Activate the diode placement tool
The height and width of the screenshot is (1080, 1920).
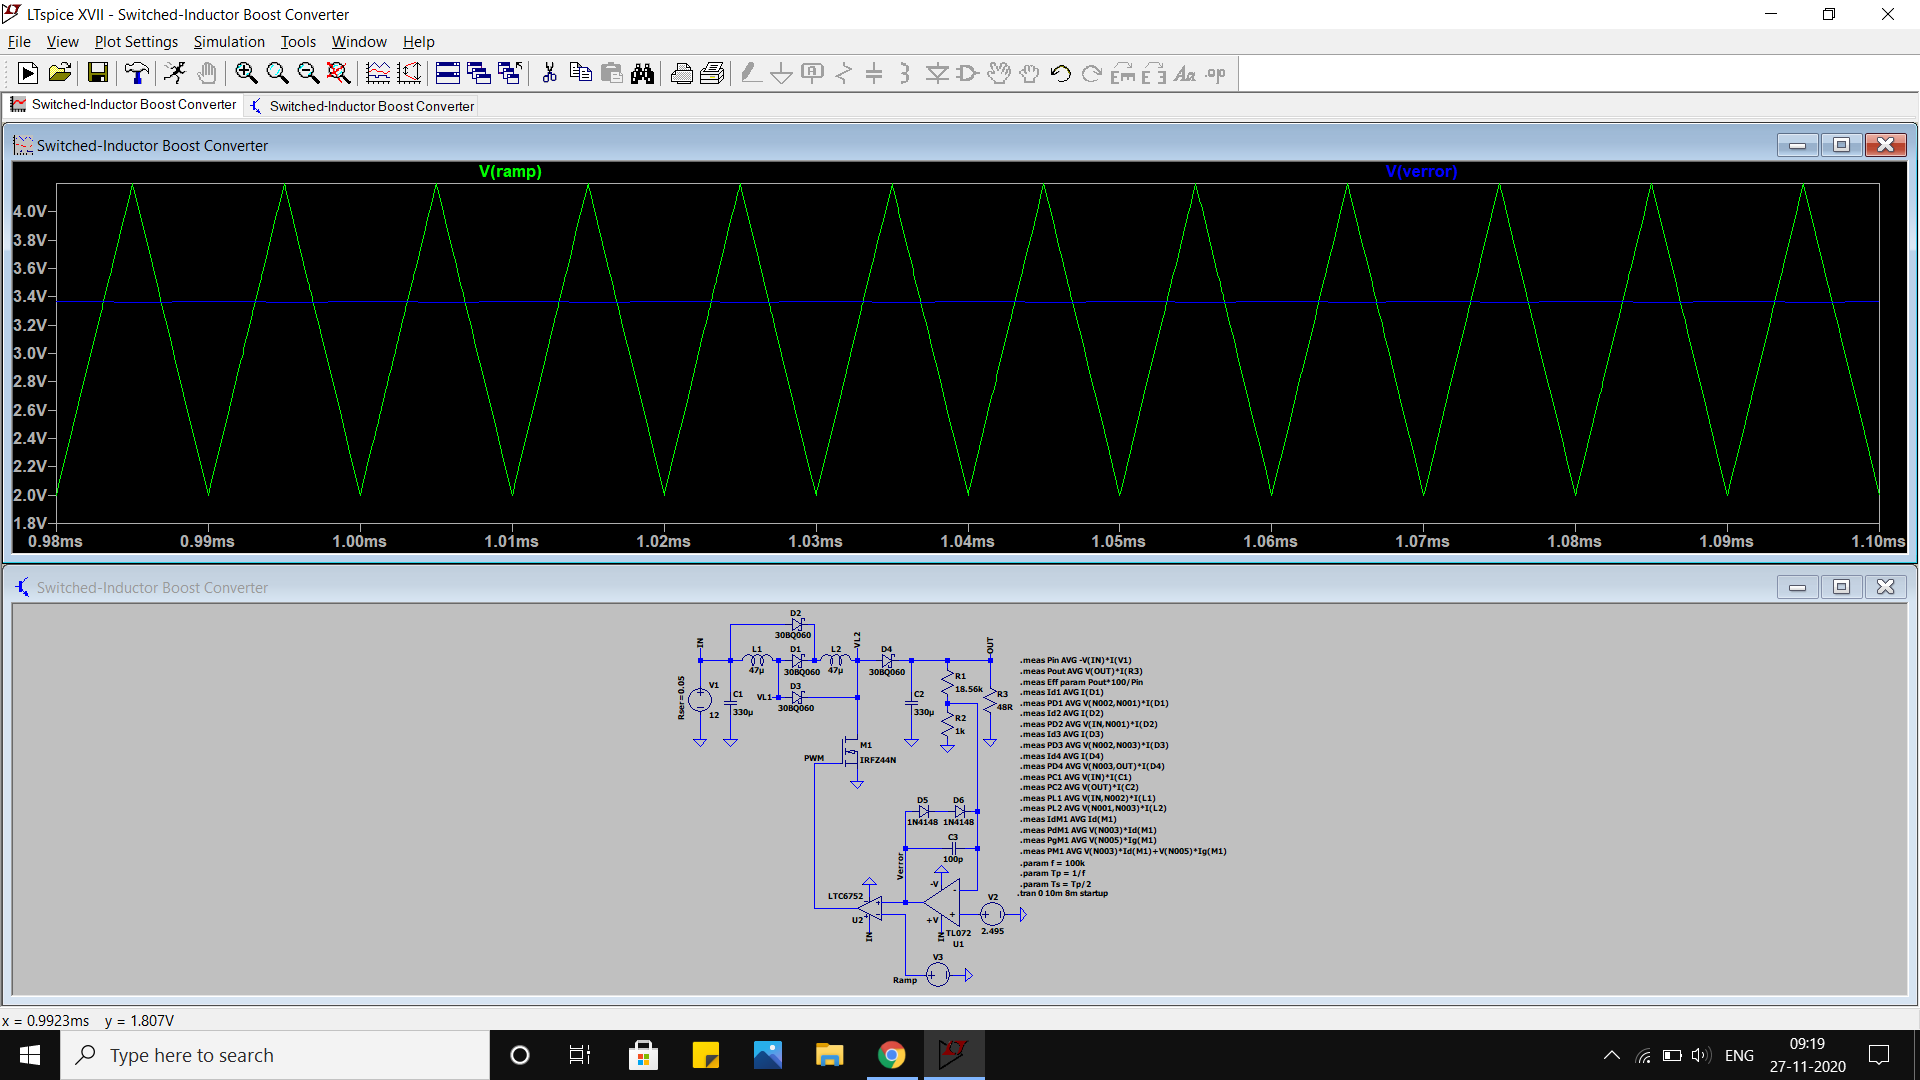click(937, 73)
